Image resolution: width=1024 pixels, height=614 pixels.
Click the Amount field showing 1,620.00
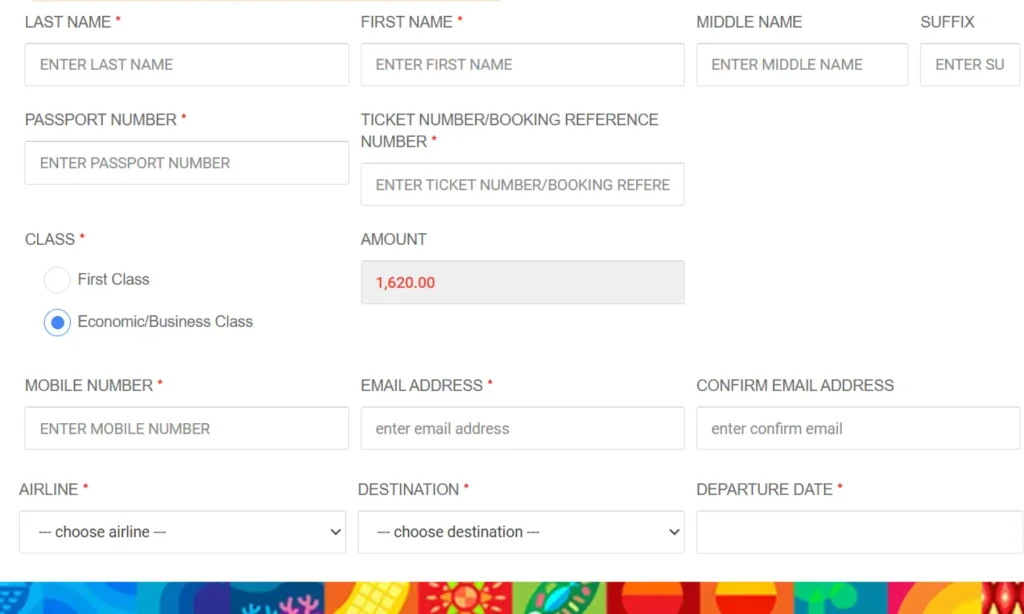click(x=522, y=282)
